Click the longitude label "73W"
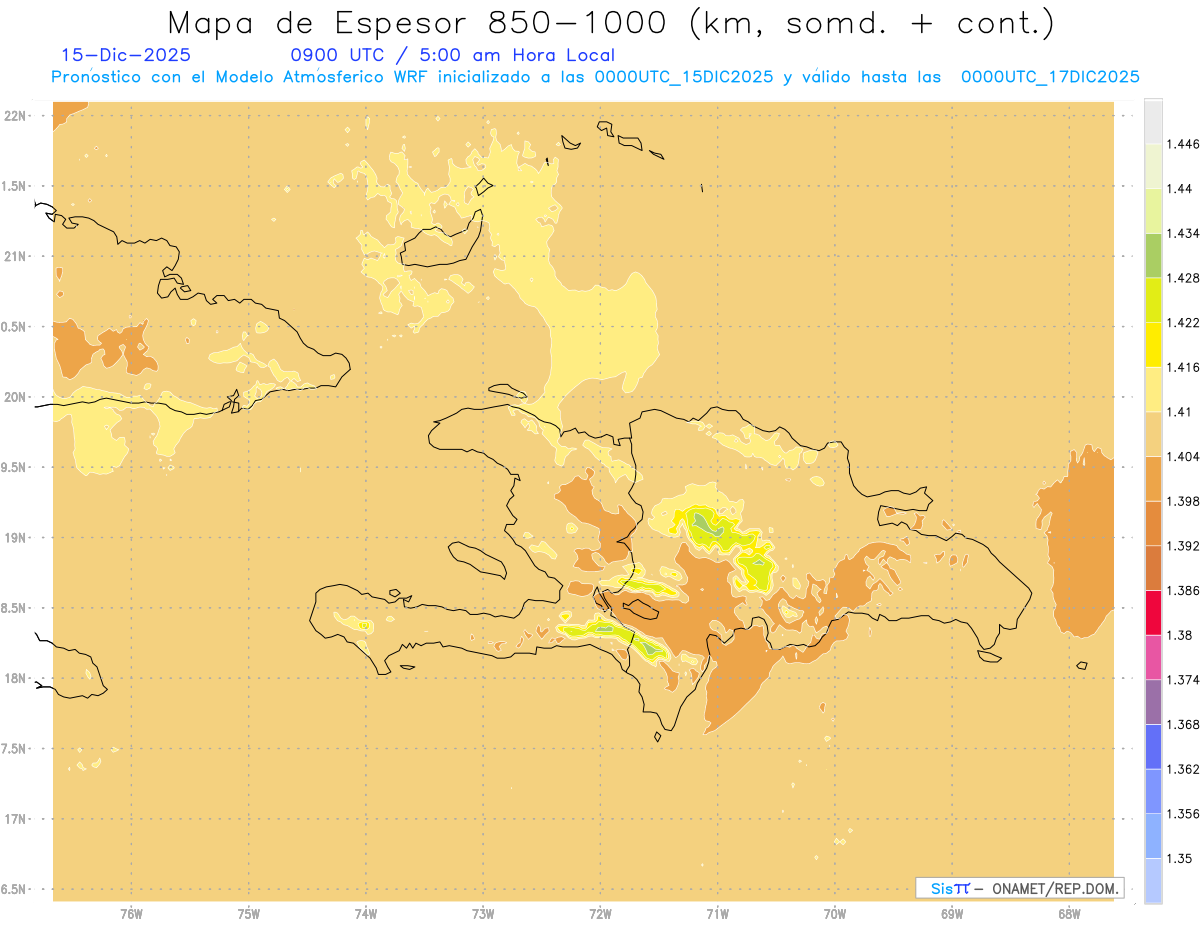 coord(483,914)
